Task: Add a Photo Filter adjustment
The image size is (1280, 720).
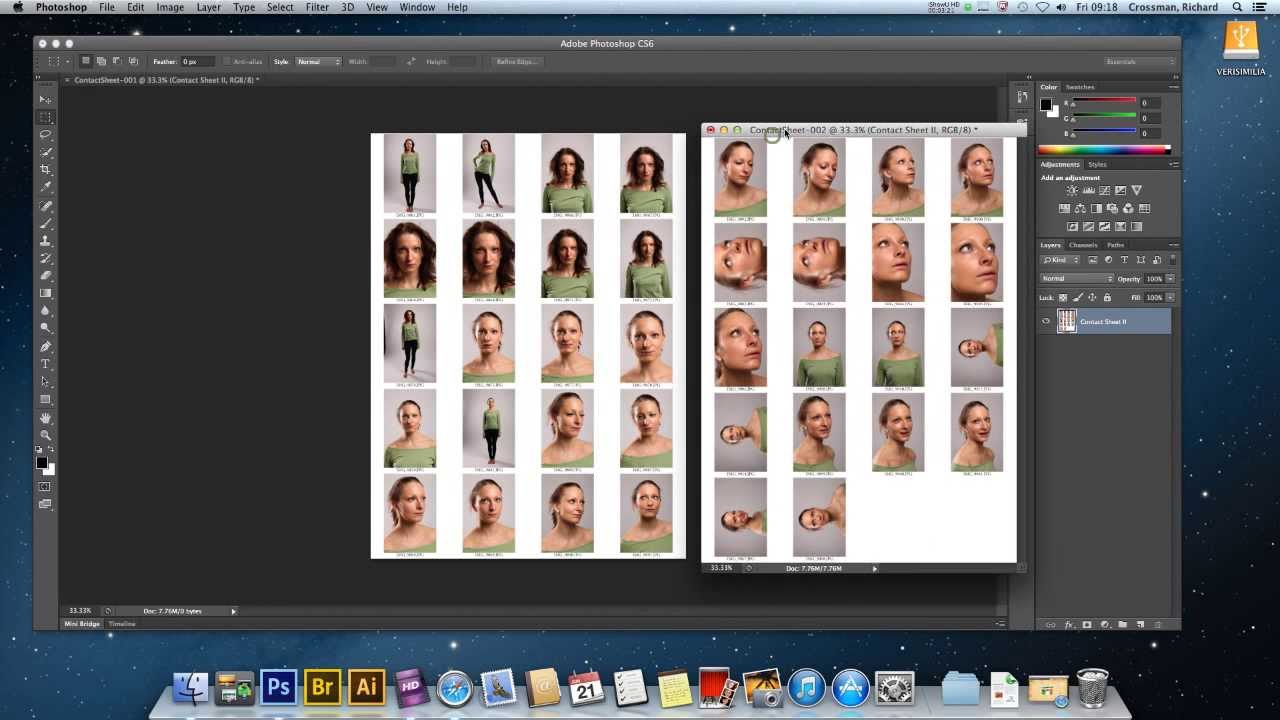Action: tap(1112, 208)
